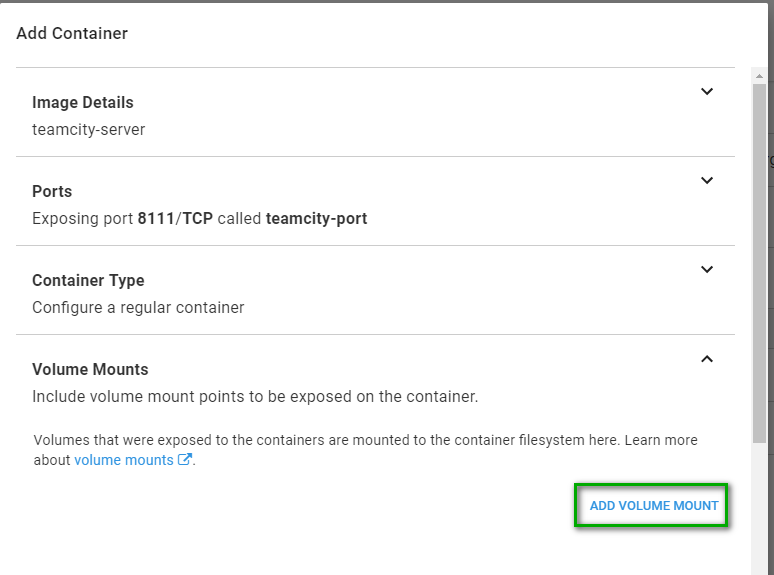Viewport: 774px width, 575px height.
Task: Click the Volume Mounts heading
Action: pos(90,369)
